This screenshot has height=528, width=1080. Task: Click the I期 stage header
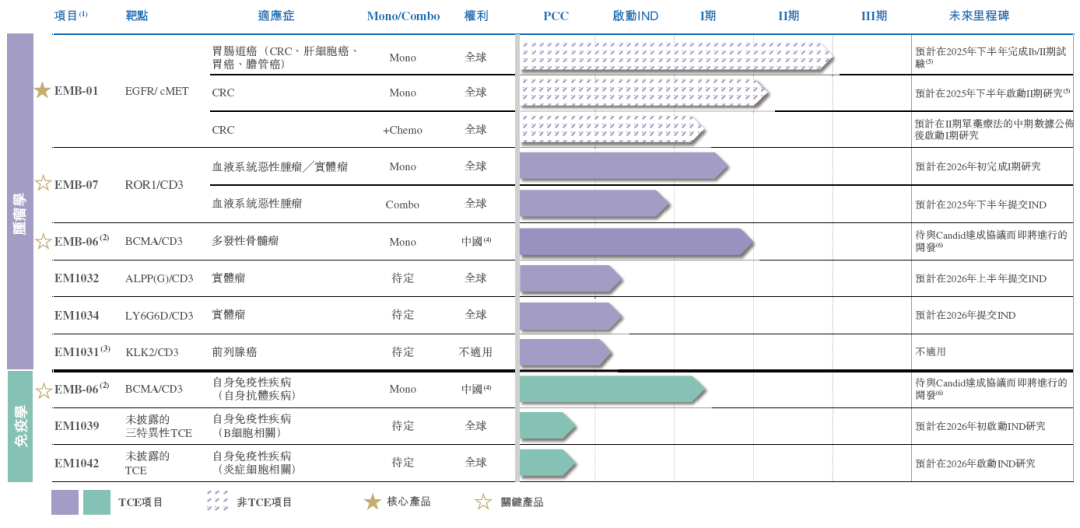click(707, 16)
